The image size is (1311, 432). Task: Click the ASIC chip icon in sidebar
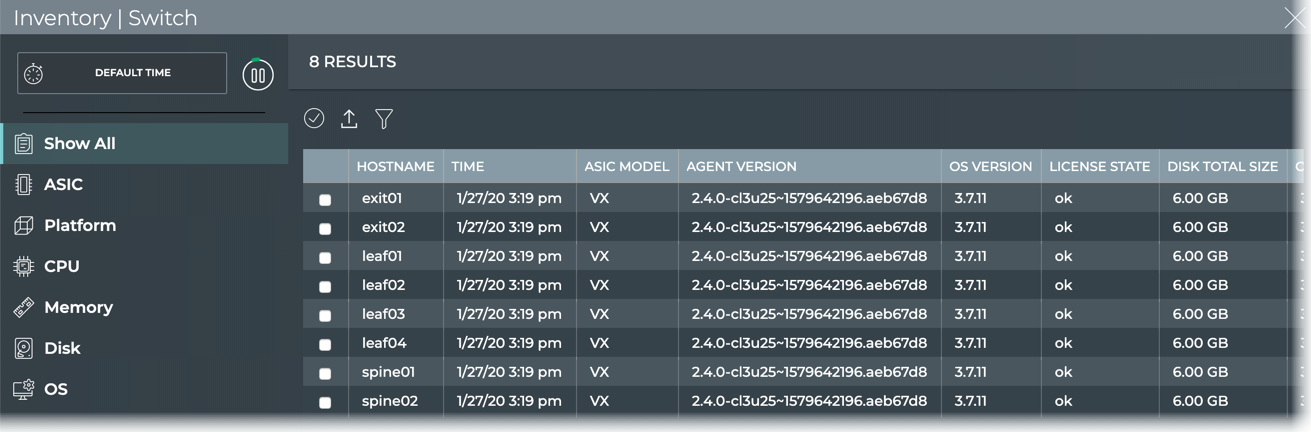[x=24, y=184]
